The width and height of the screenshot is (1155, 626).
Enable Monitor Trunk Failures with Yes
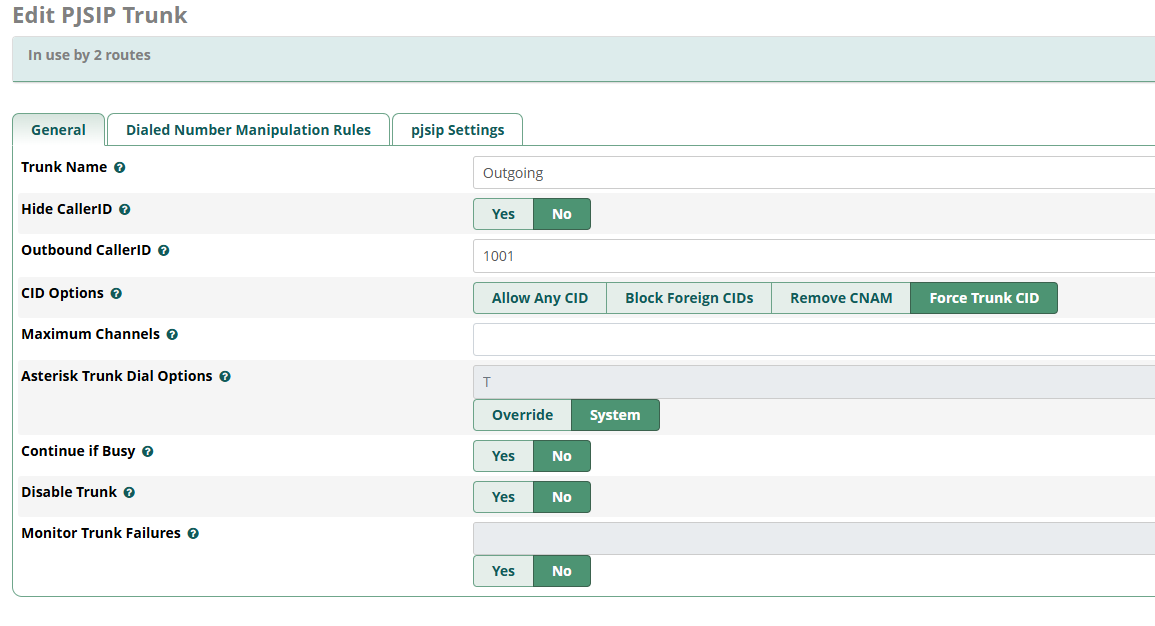[x=503, y=572]
